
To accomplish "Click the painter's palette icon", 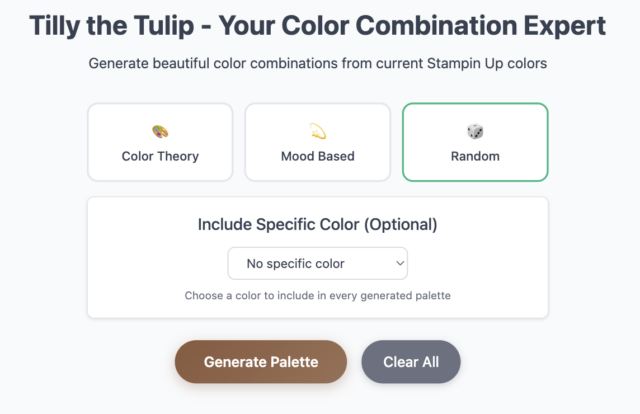I will click(x=160, y=131).
